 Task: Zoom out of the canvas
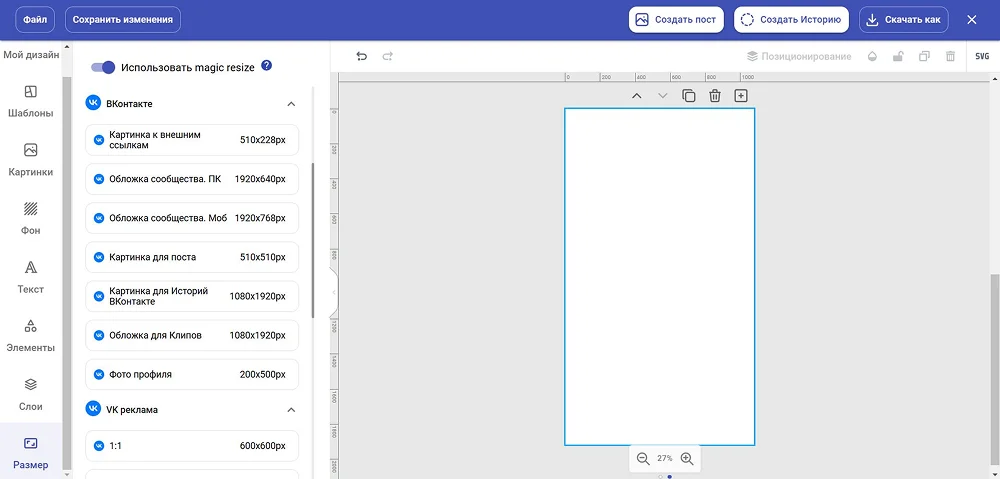coord(643,458)
